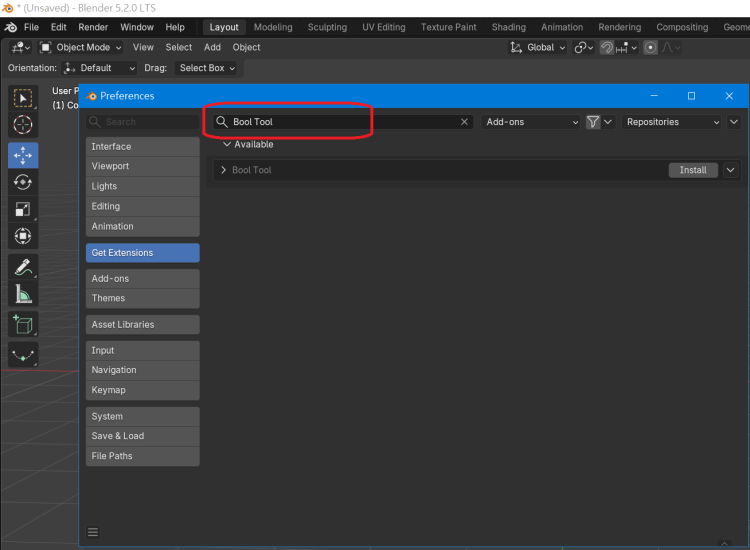The width and height of the screenshot is (750, 550).
Task: Open the Themes preferences section
Action: pos(143,298)
